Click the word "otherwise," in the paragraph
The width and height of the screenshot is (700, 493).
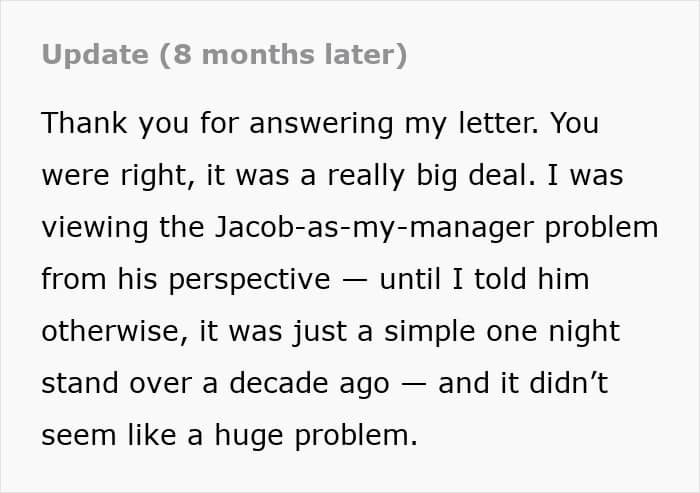(x=115, y=331)
